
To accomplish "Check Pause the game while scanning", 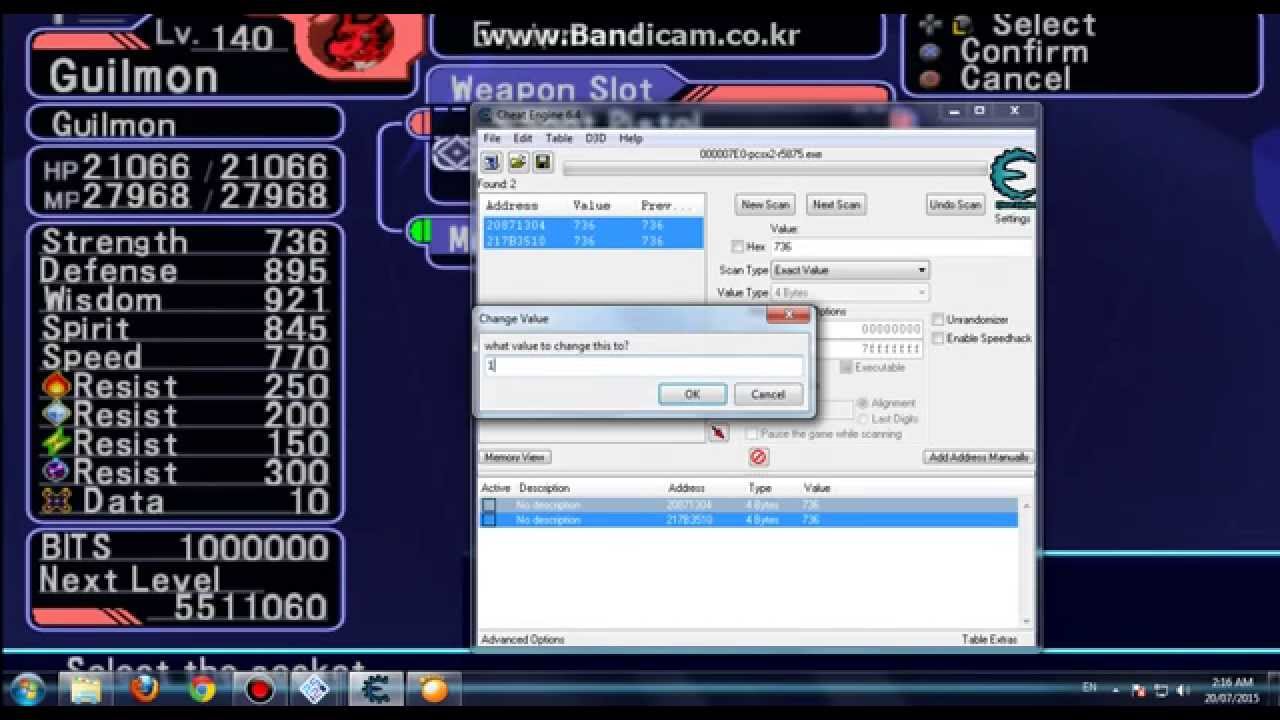I will click(x=752, y=434).
